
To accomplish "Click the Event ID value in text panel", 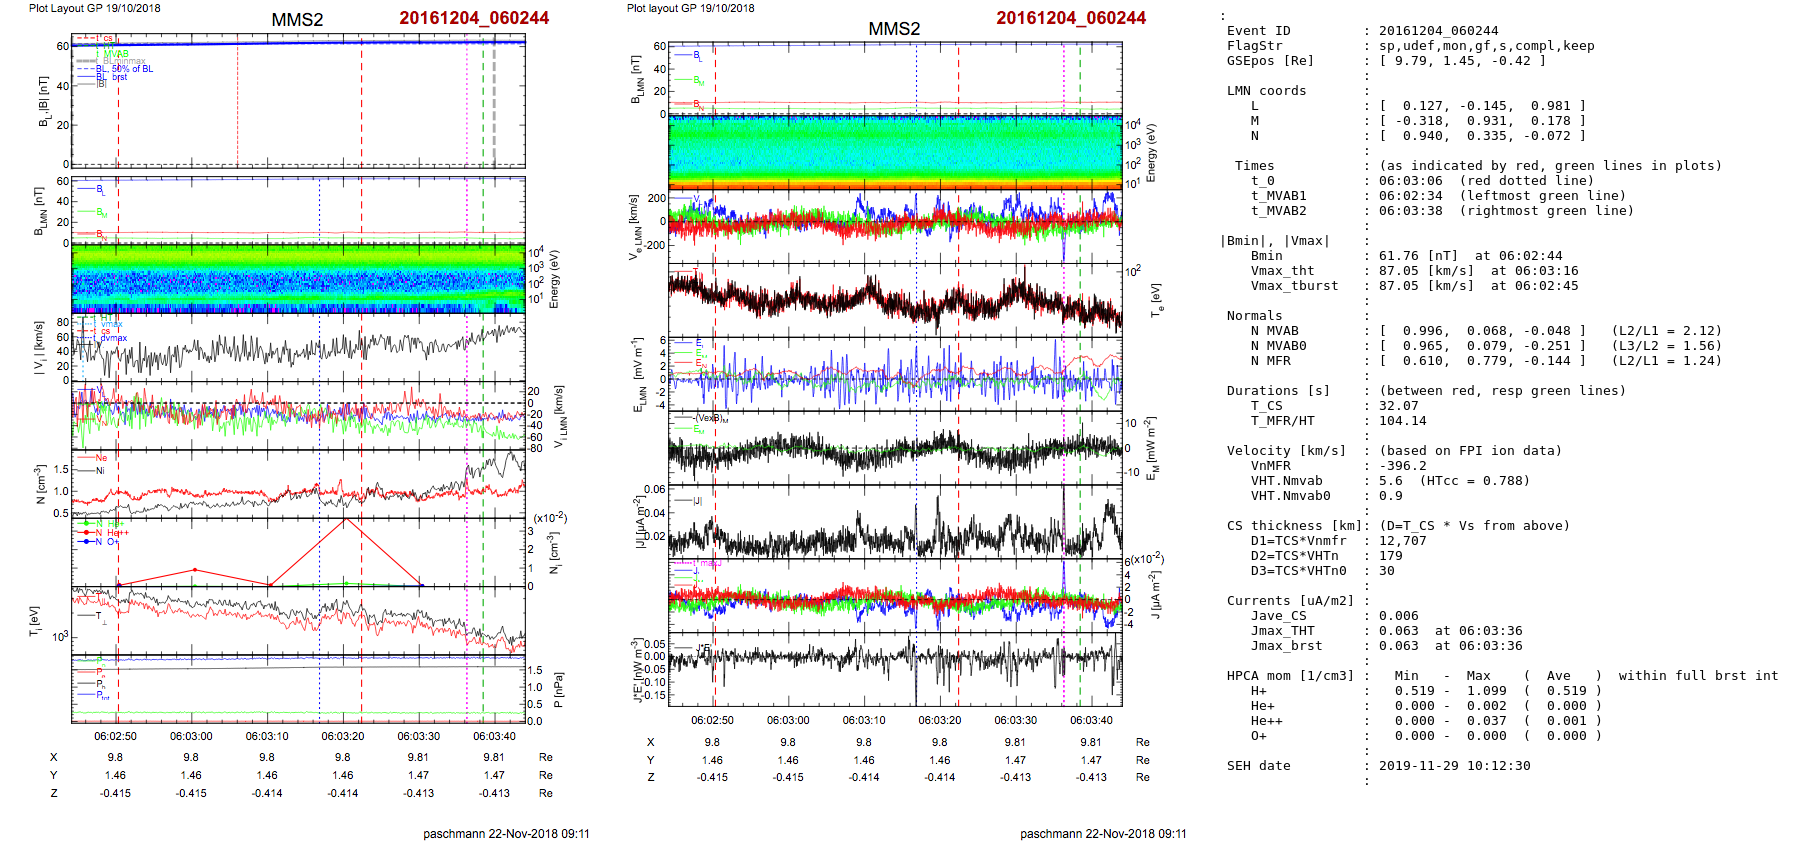I will click(1438, 31).
